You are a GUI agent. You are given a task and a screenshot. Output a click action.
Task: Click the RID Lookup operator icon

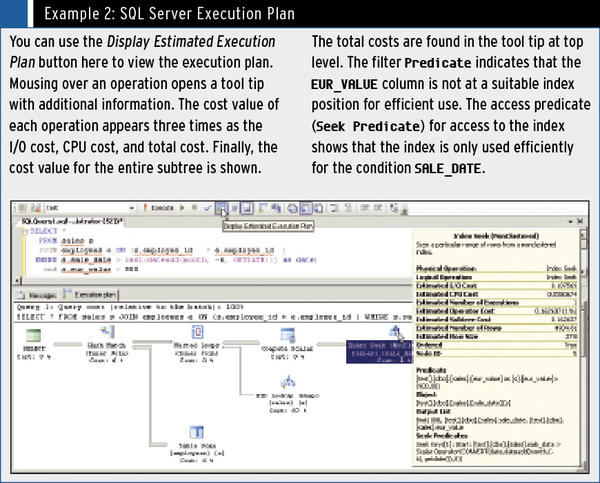tap(288, 382)
